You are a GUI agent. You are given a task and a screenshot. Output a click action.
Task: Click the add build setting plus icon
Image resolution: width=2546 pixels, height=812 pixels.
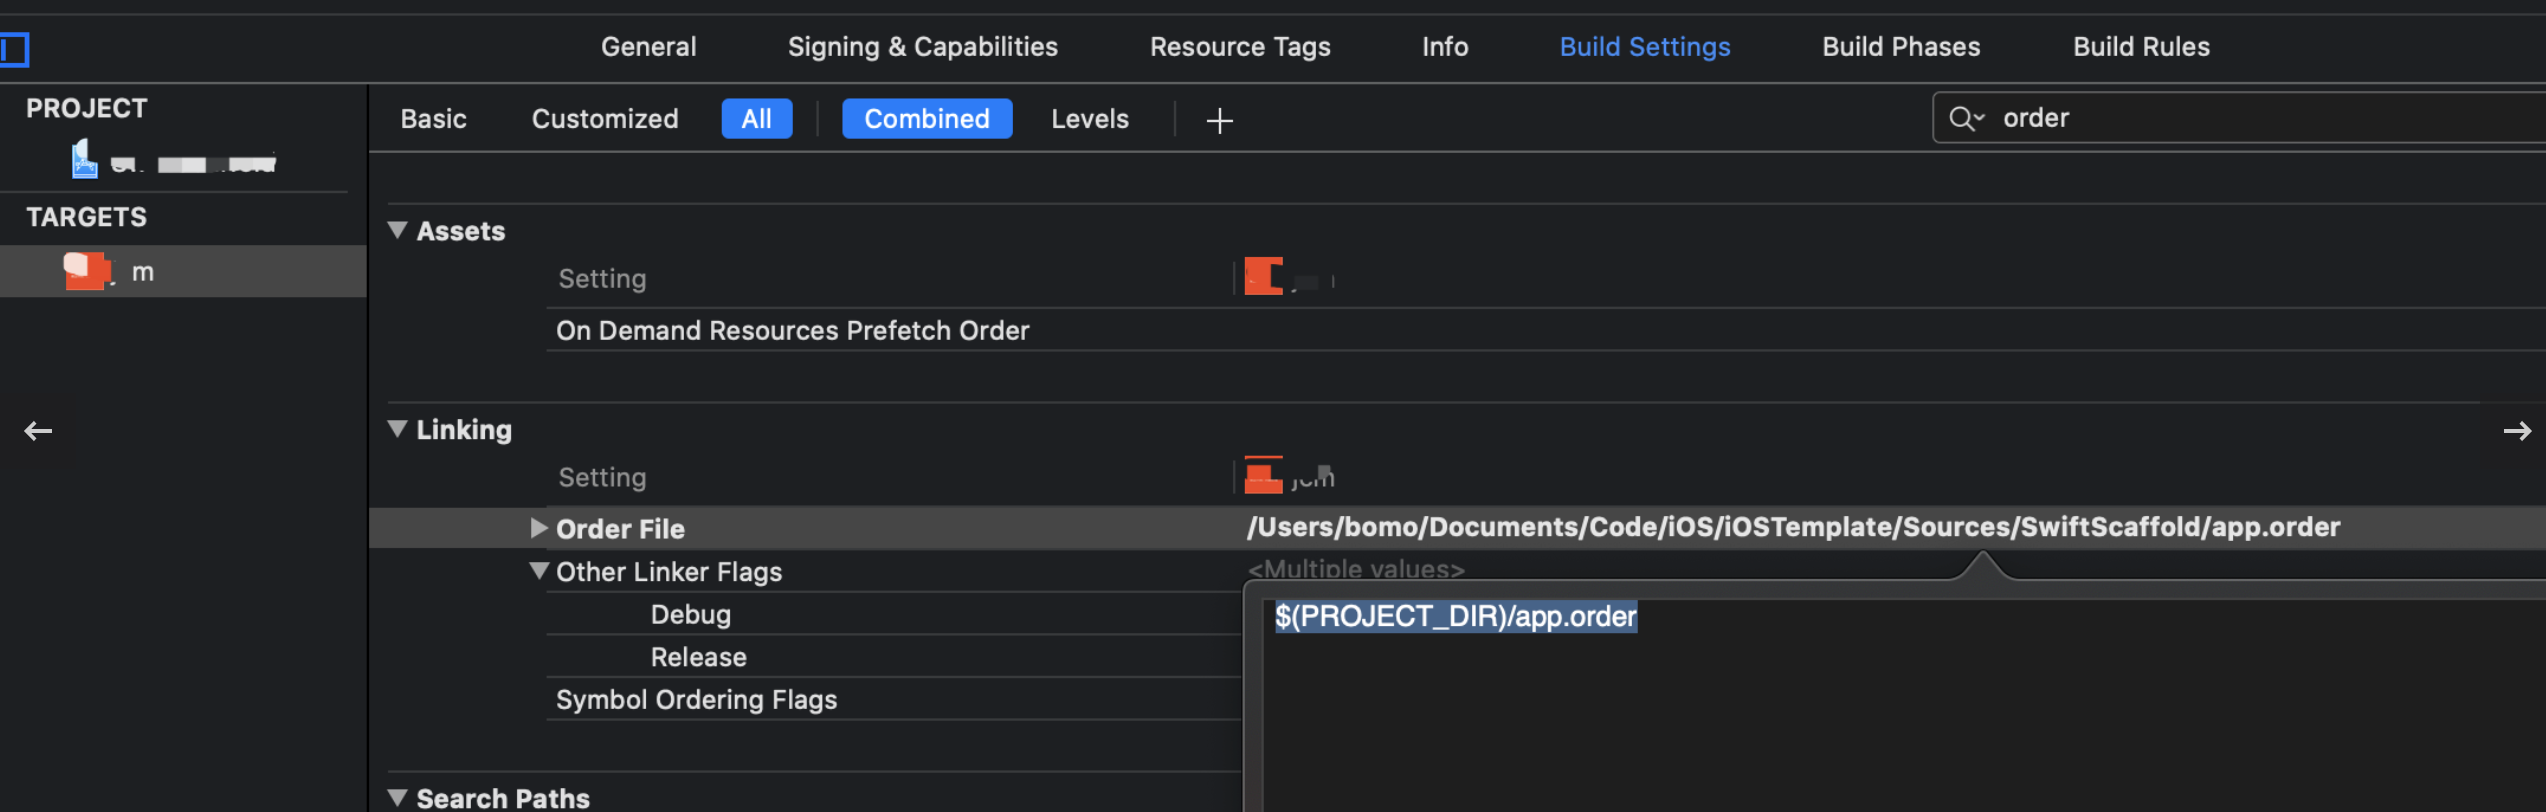coord(1219,121)
